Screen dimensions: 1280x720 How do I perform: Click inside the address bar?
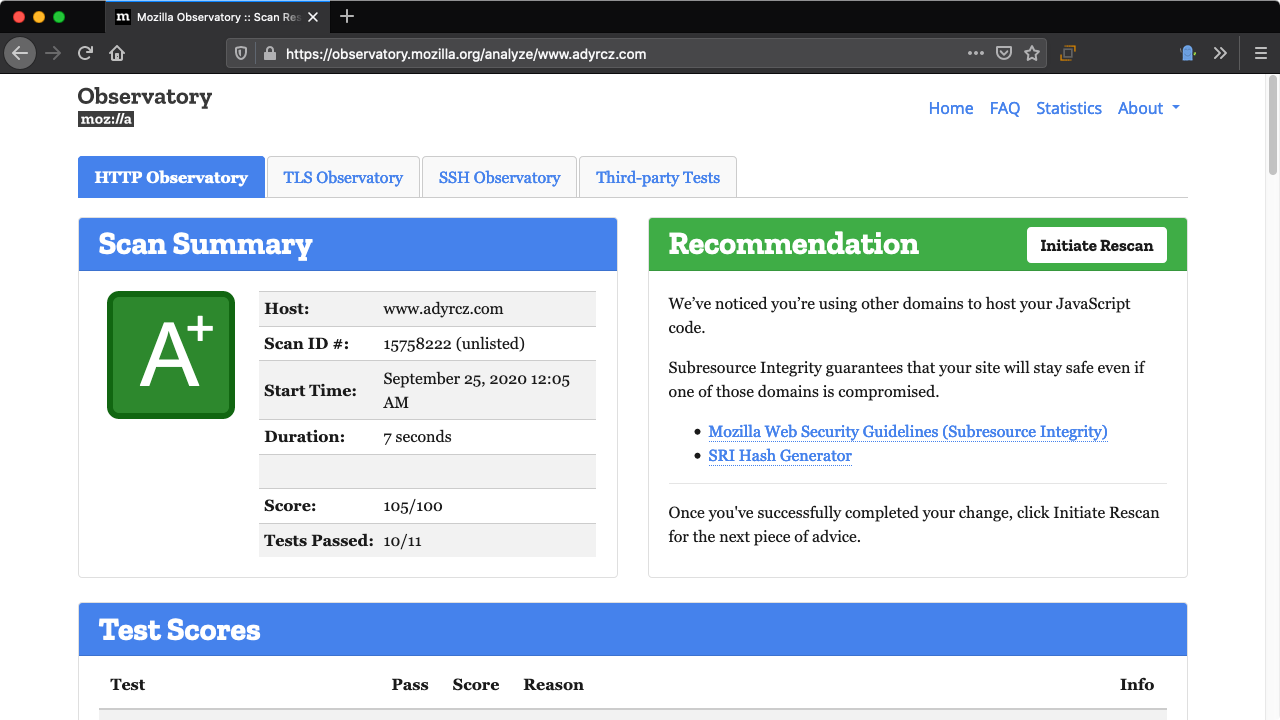point(600,53)
